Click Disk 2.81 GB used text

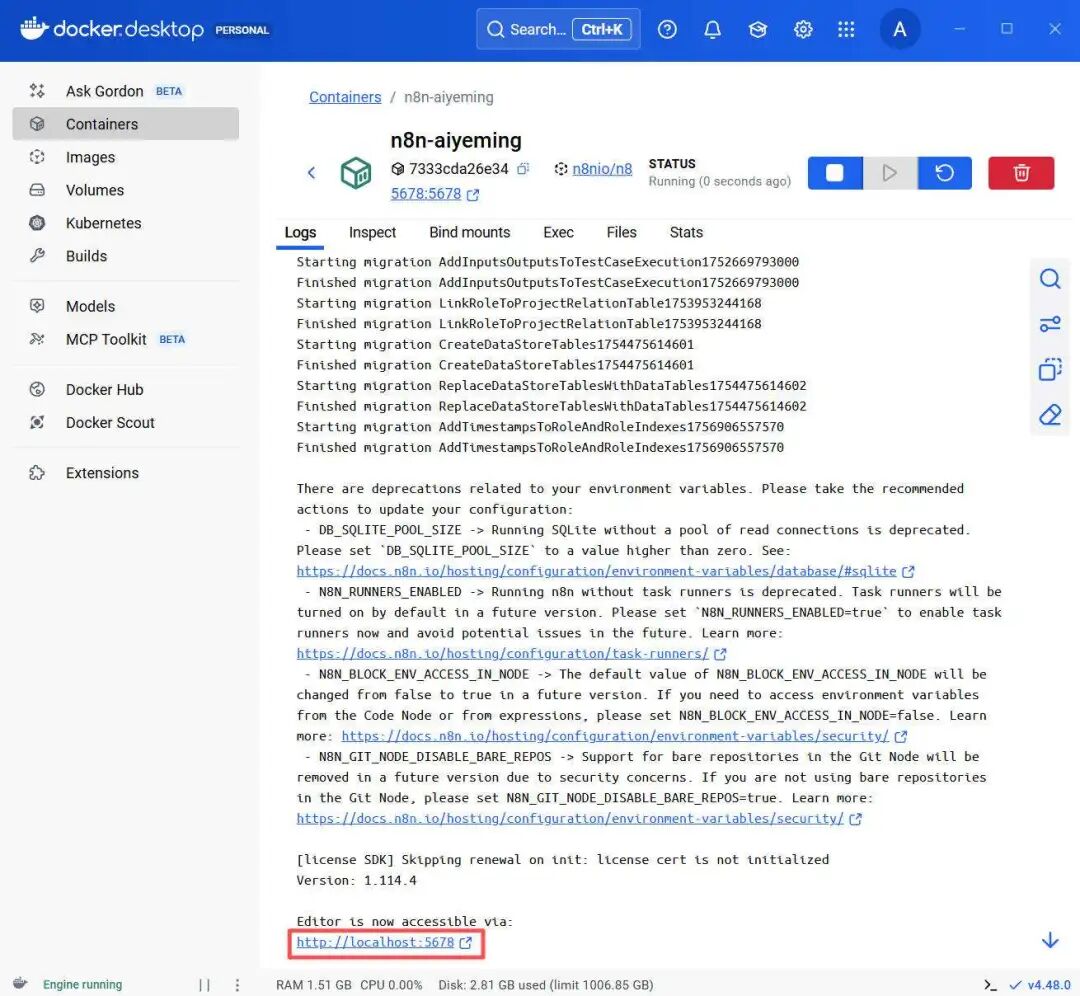coord(546,985)
